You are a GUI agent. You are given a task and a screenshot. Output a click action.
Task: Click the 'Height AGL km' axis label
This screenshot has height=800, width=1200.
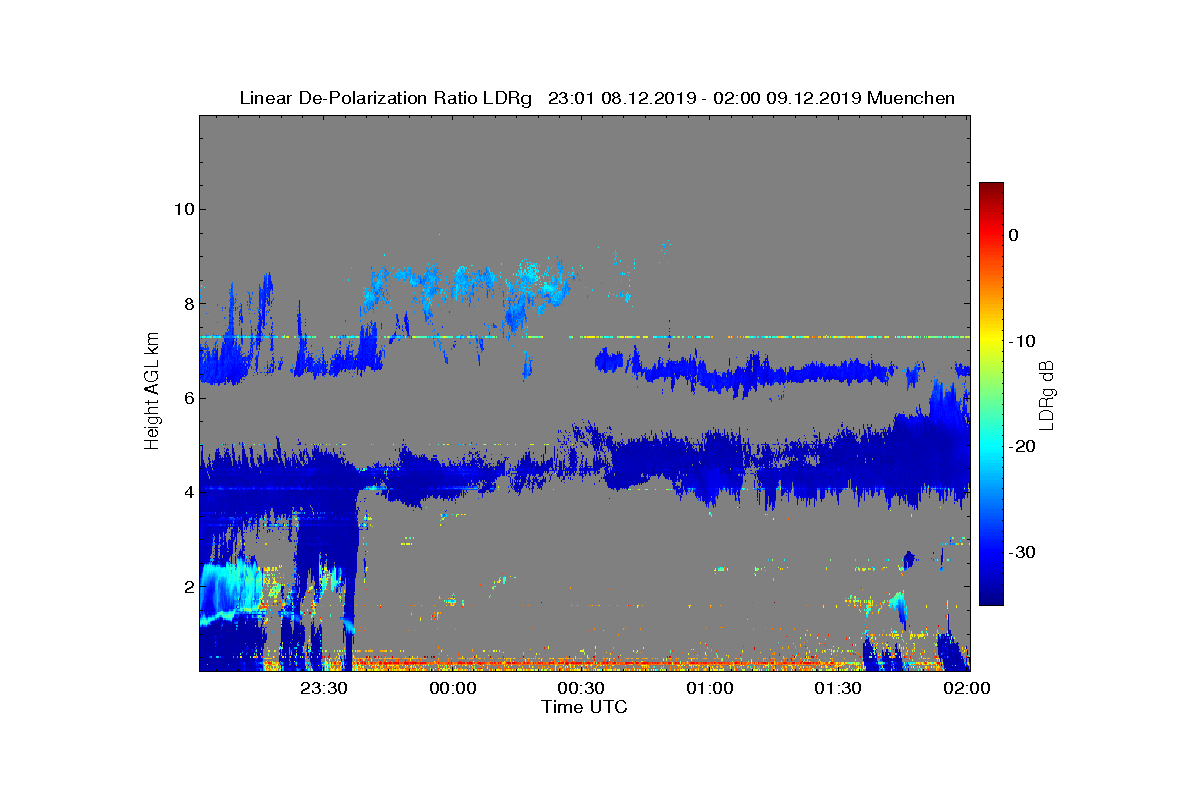pos(153,393)
